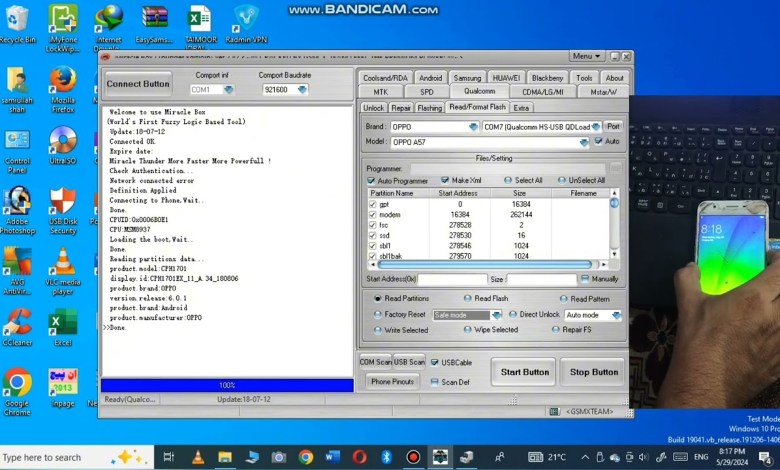The height and width of the screenshot is (470, 780).
Task: Open the Comport inf COM1 dropdown
Action: pyautogui.click(x=228, y=90)
